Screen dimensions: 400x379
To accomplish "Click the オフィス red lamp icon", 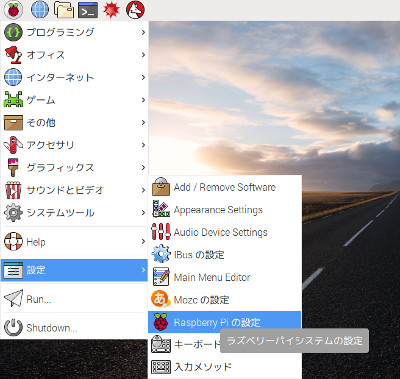I will [13, 55].
